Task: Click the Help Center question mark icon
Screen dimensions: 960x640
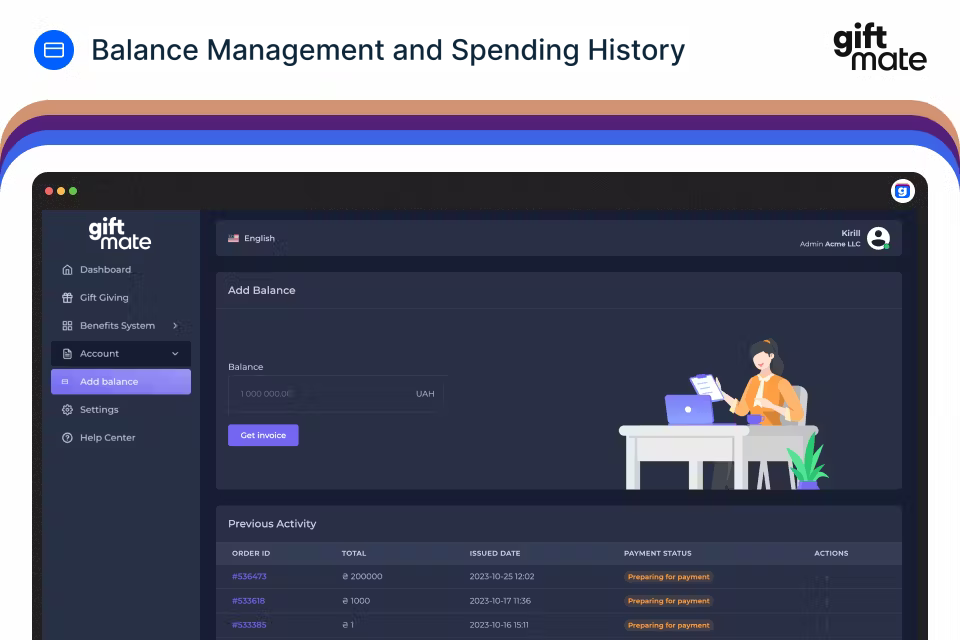Action: (x=66, y=437)
